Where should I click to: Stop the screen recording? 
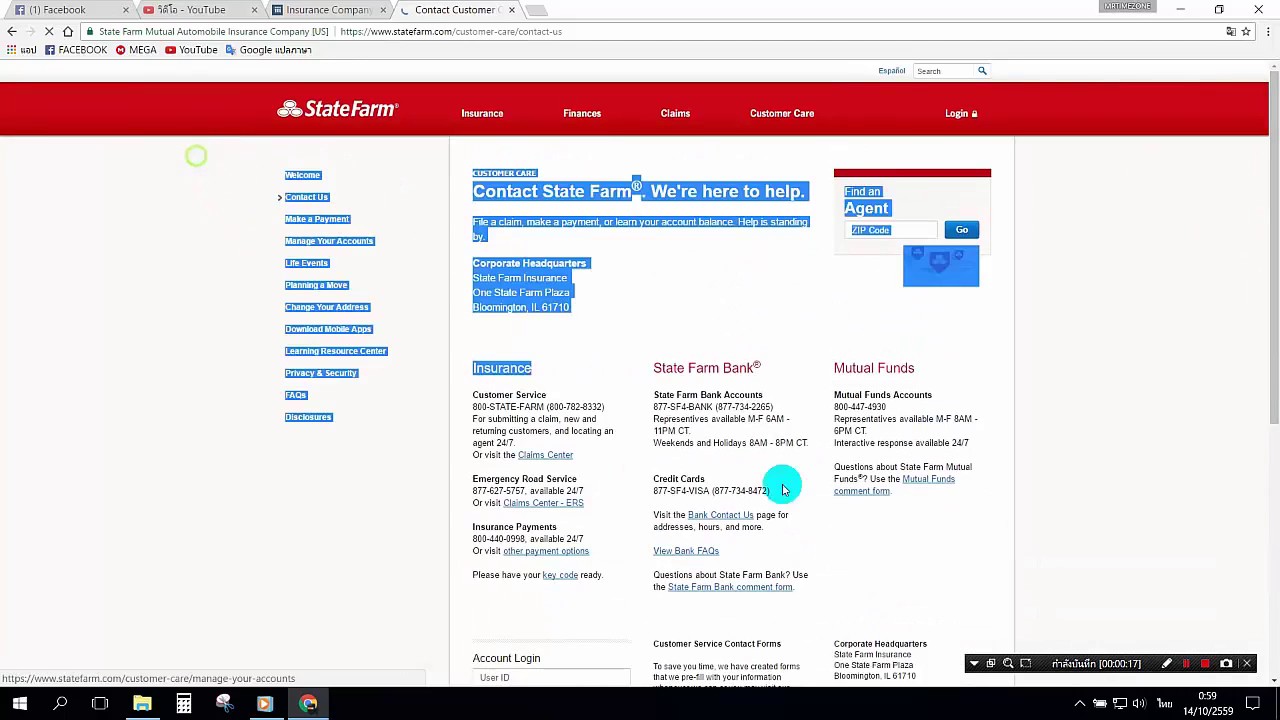click(1205, 663)
